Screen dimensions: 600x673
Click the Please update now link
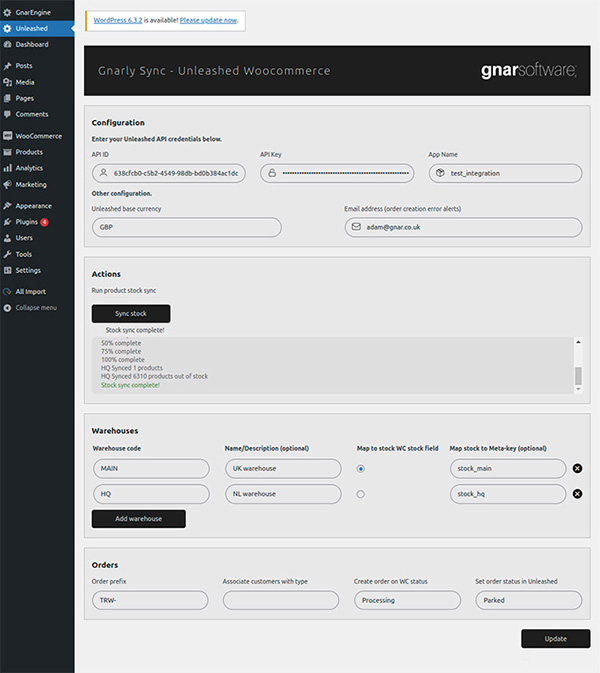click(209, 20)
